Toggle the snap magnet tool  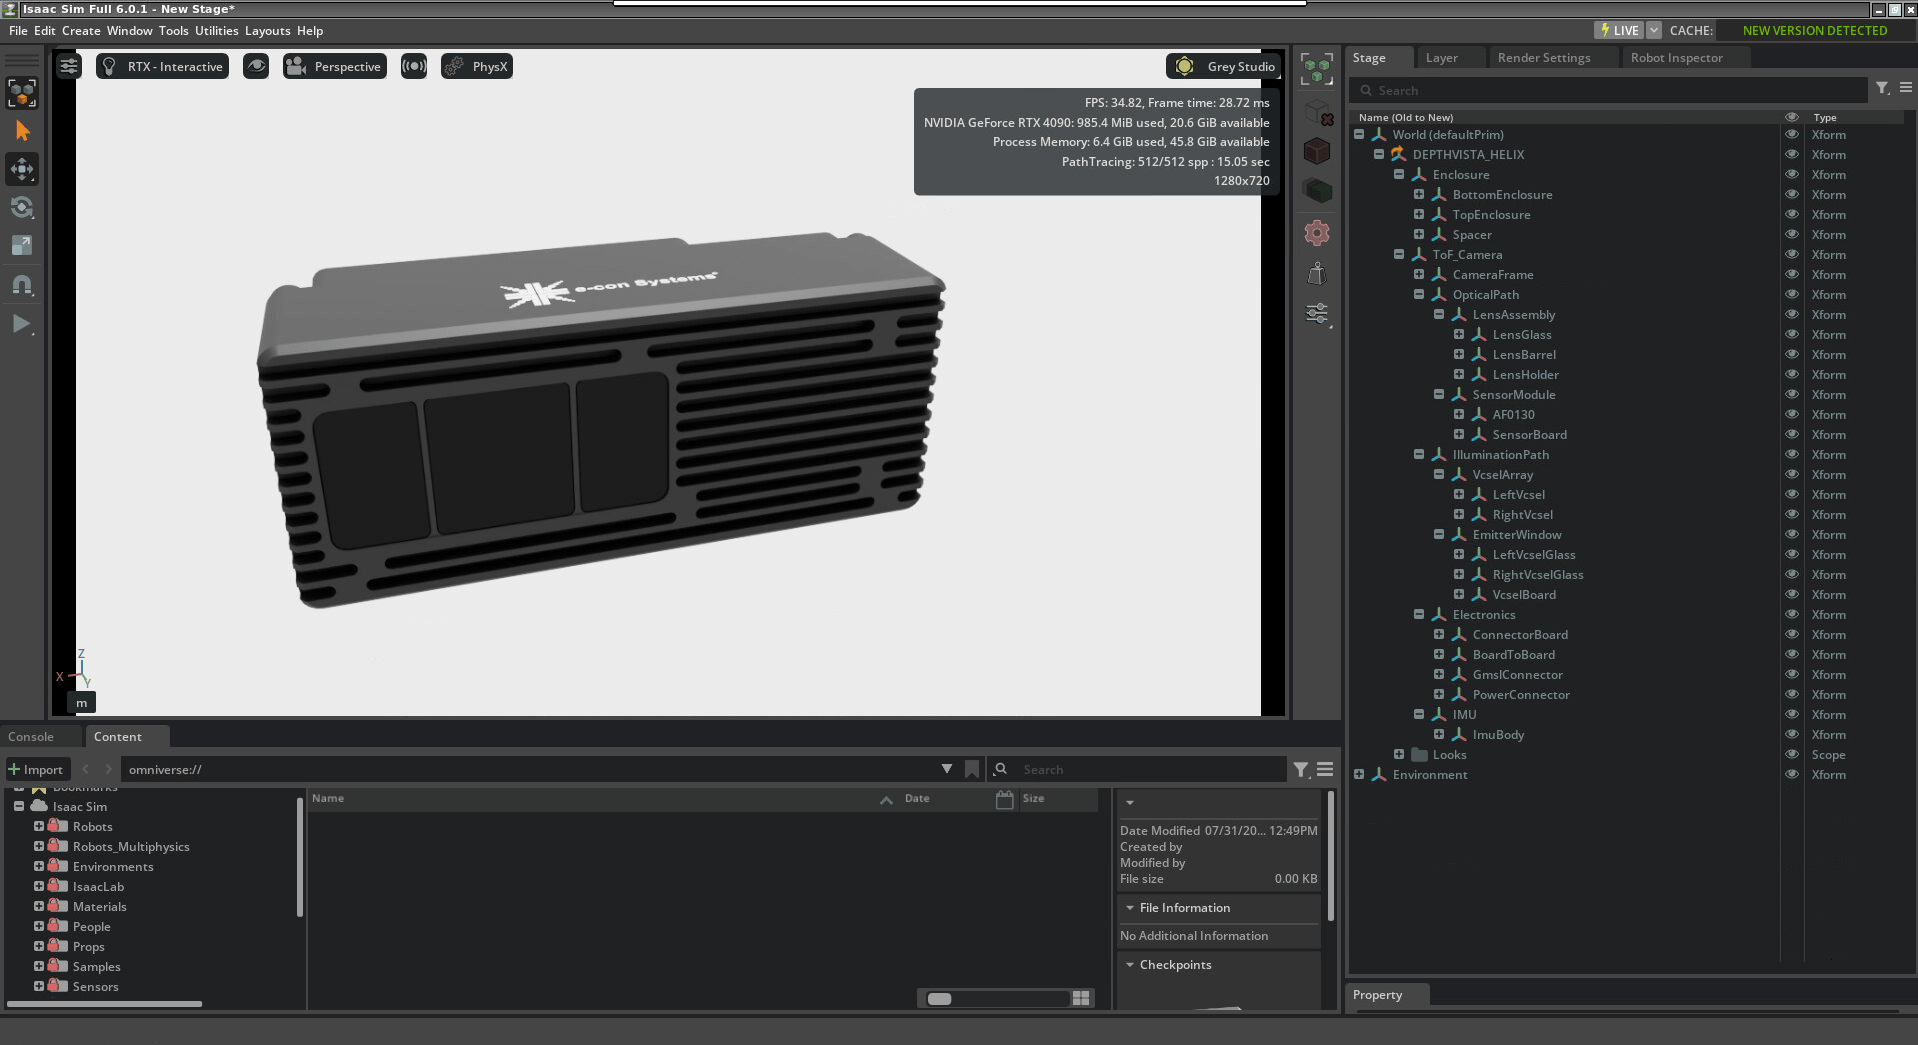22,285
